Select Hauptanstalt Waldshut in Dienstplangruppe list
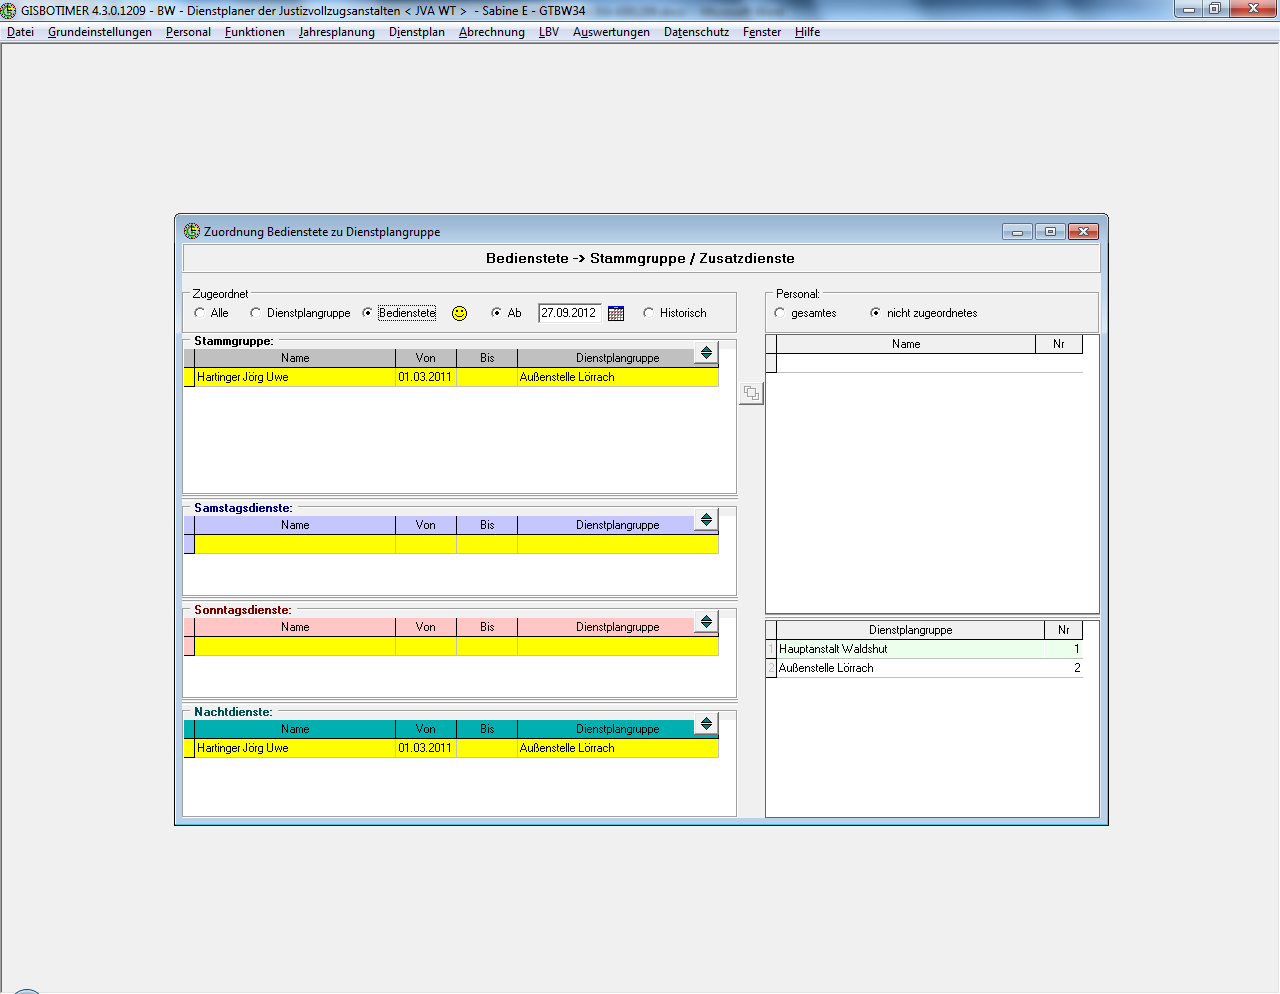1280x994 pixels. (x=910, y=649)
